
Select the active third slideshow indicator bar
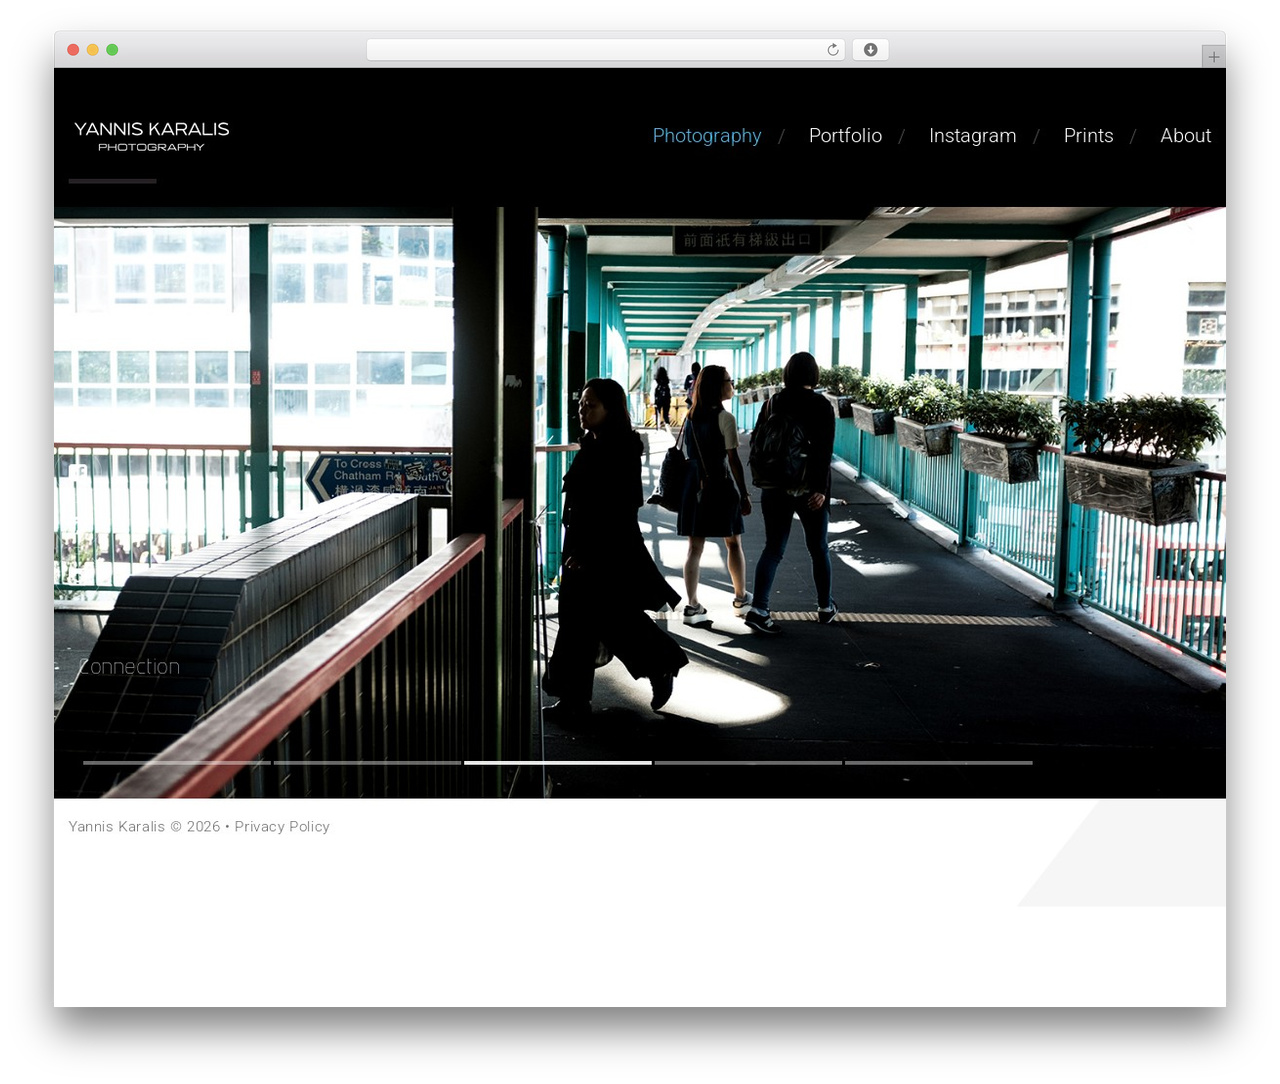click(558, 763)
